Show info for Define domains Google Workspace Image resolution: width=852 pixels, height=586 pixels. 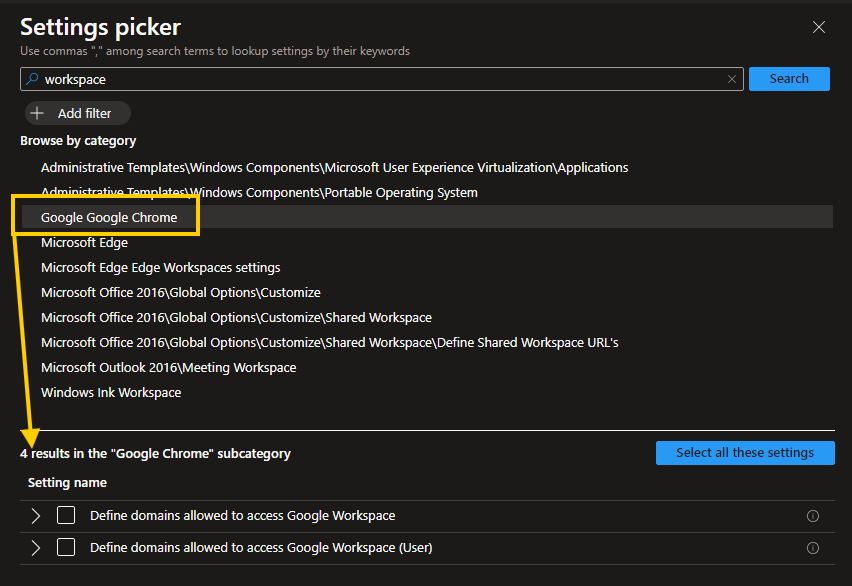(812, 517)
